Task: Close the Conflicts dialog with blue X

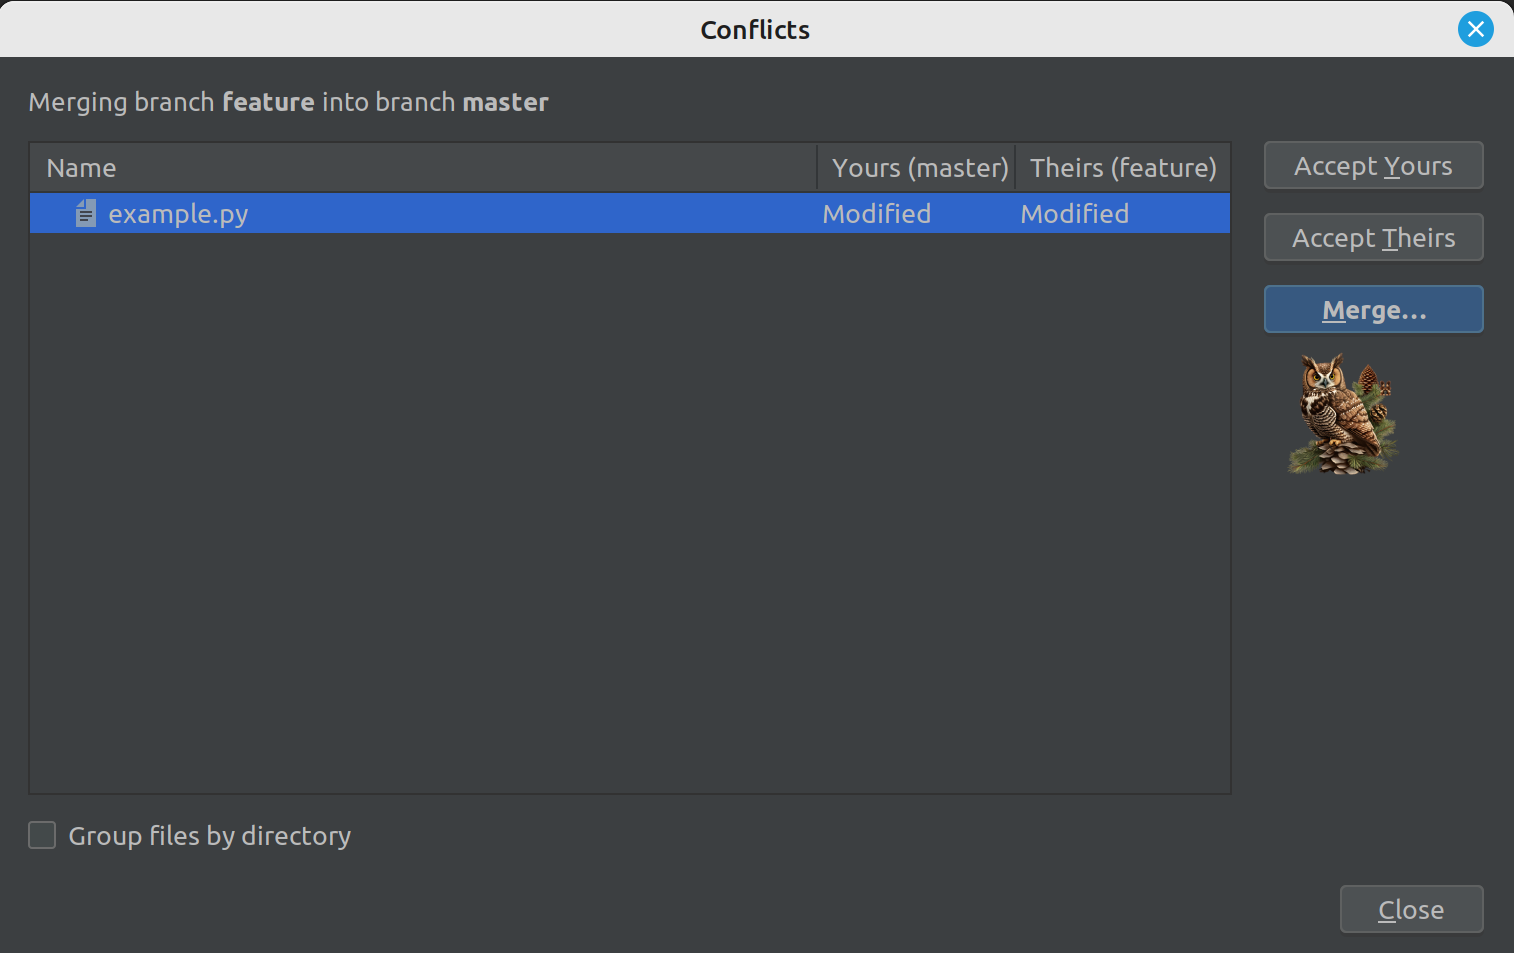Action: [x=1475, y=29]
